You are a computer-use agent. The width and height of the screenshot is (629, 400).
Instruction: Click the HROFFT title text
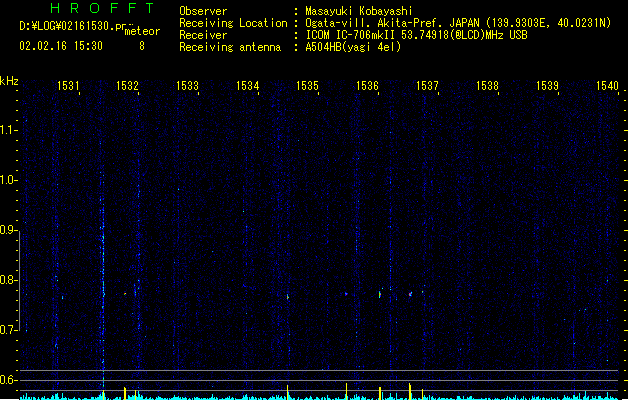click(x=103, y=8)
